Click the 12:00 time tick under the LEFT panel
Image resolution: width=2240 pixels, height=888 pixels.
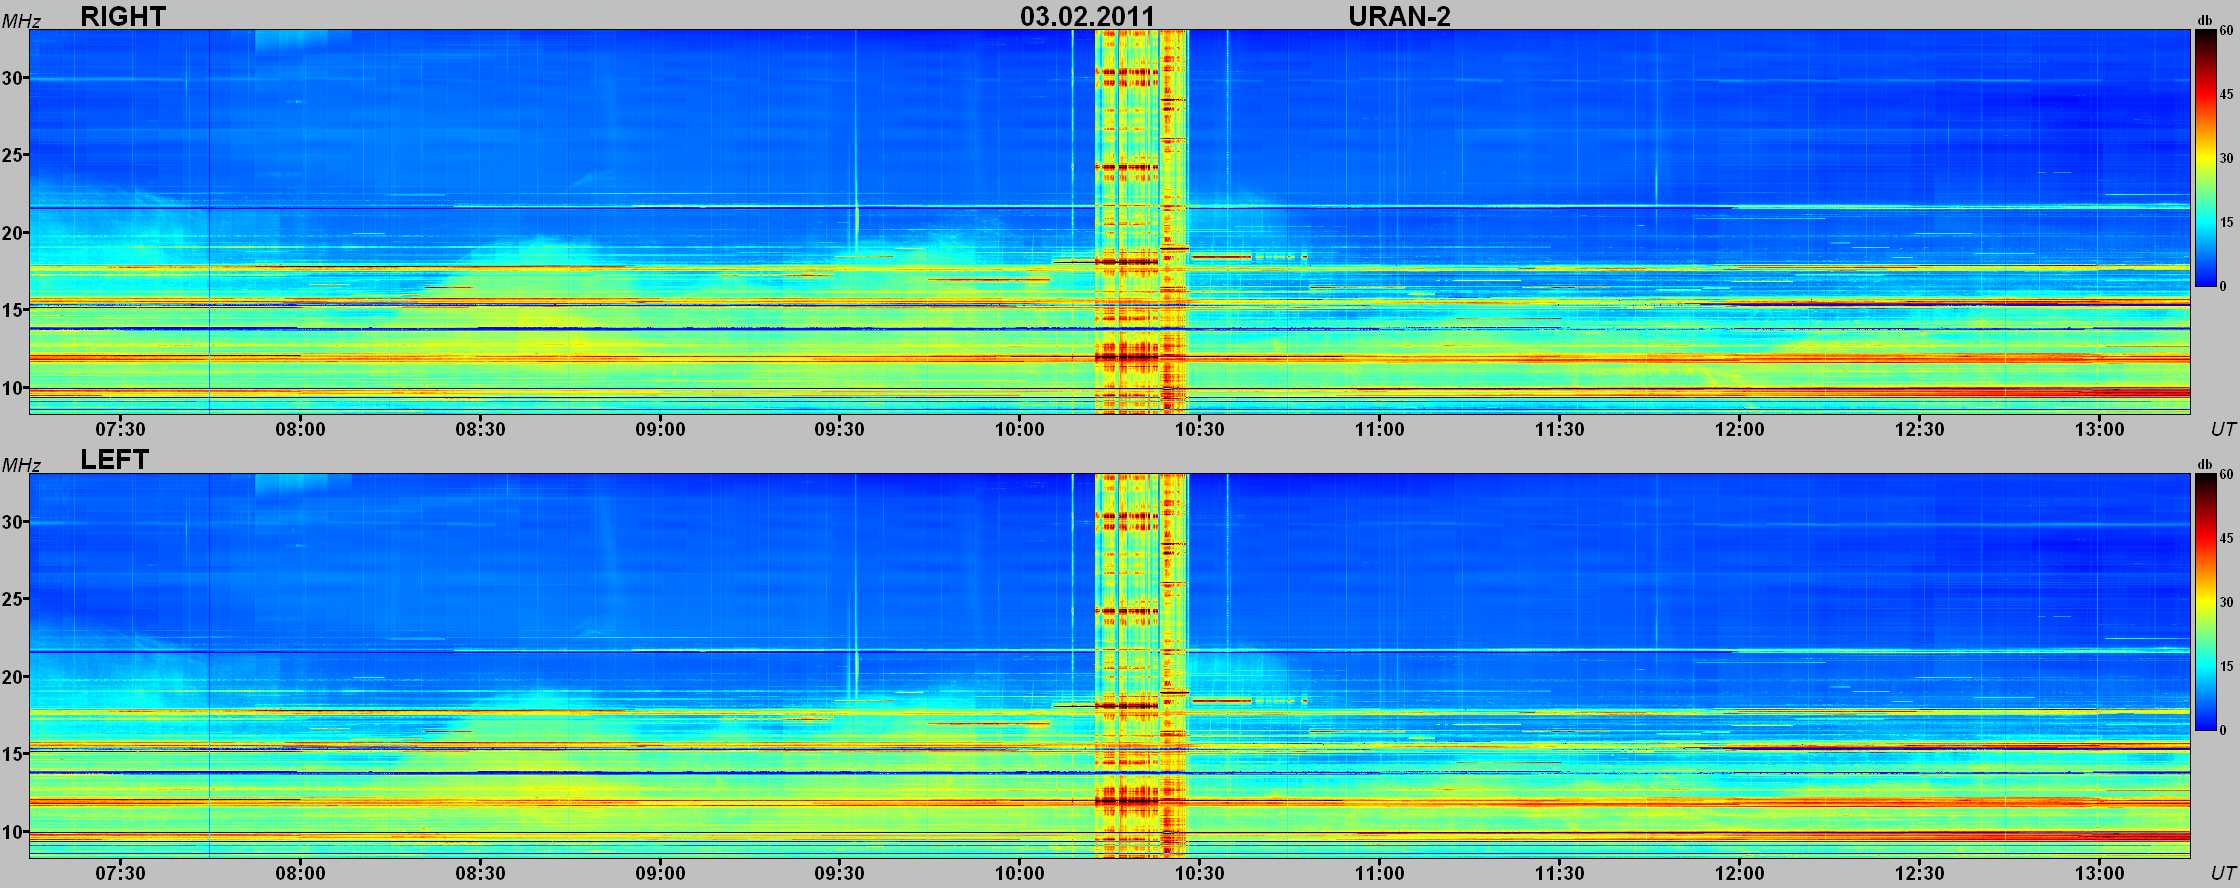tap(1740, 874)
